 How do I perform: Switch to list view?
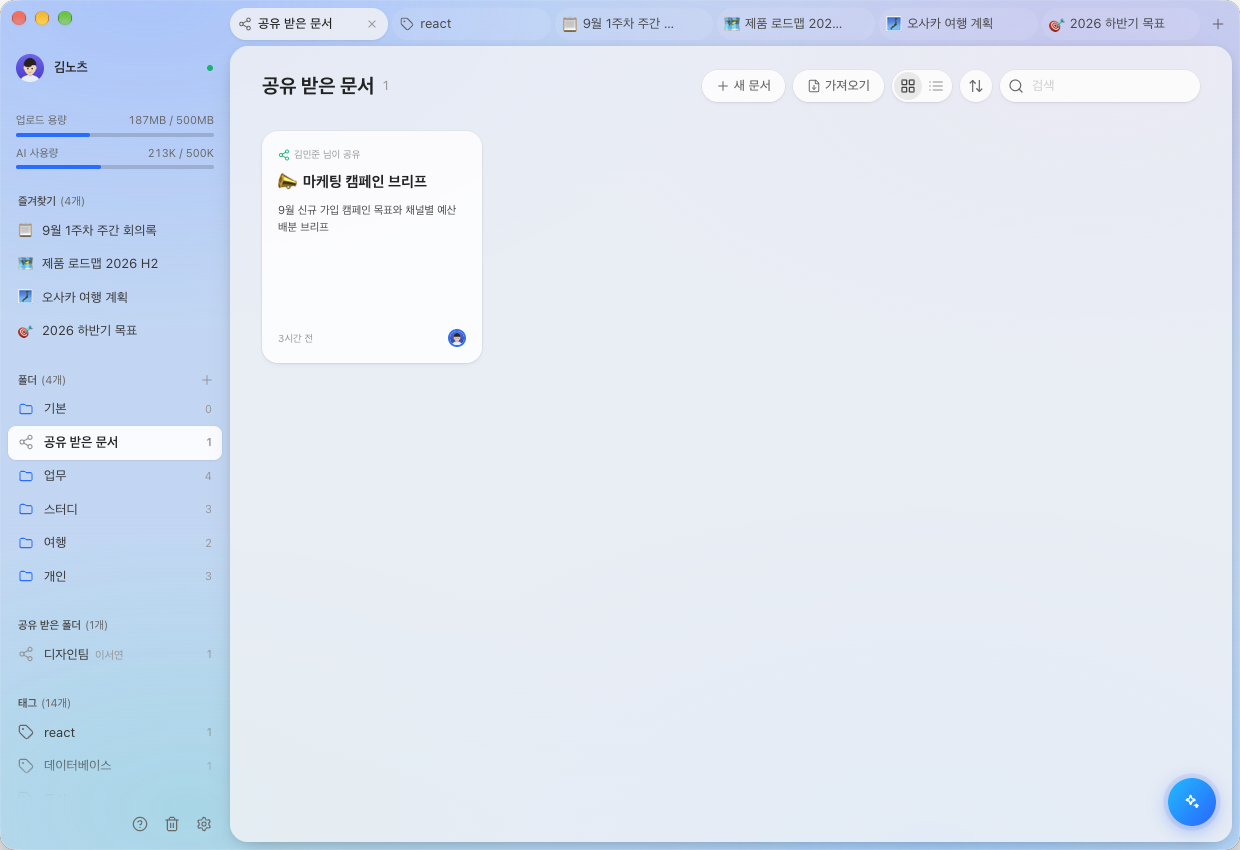tap(936, 86)
